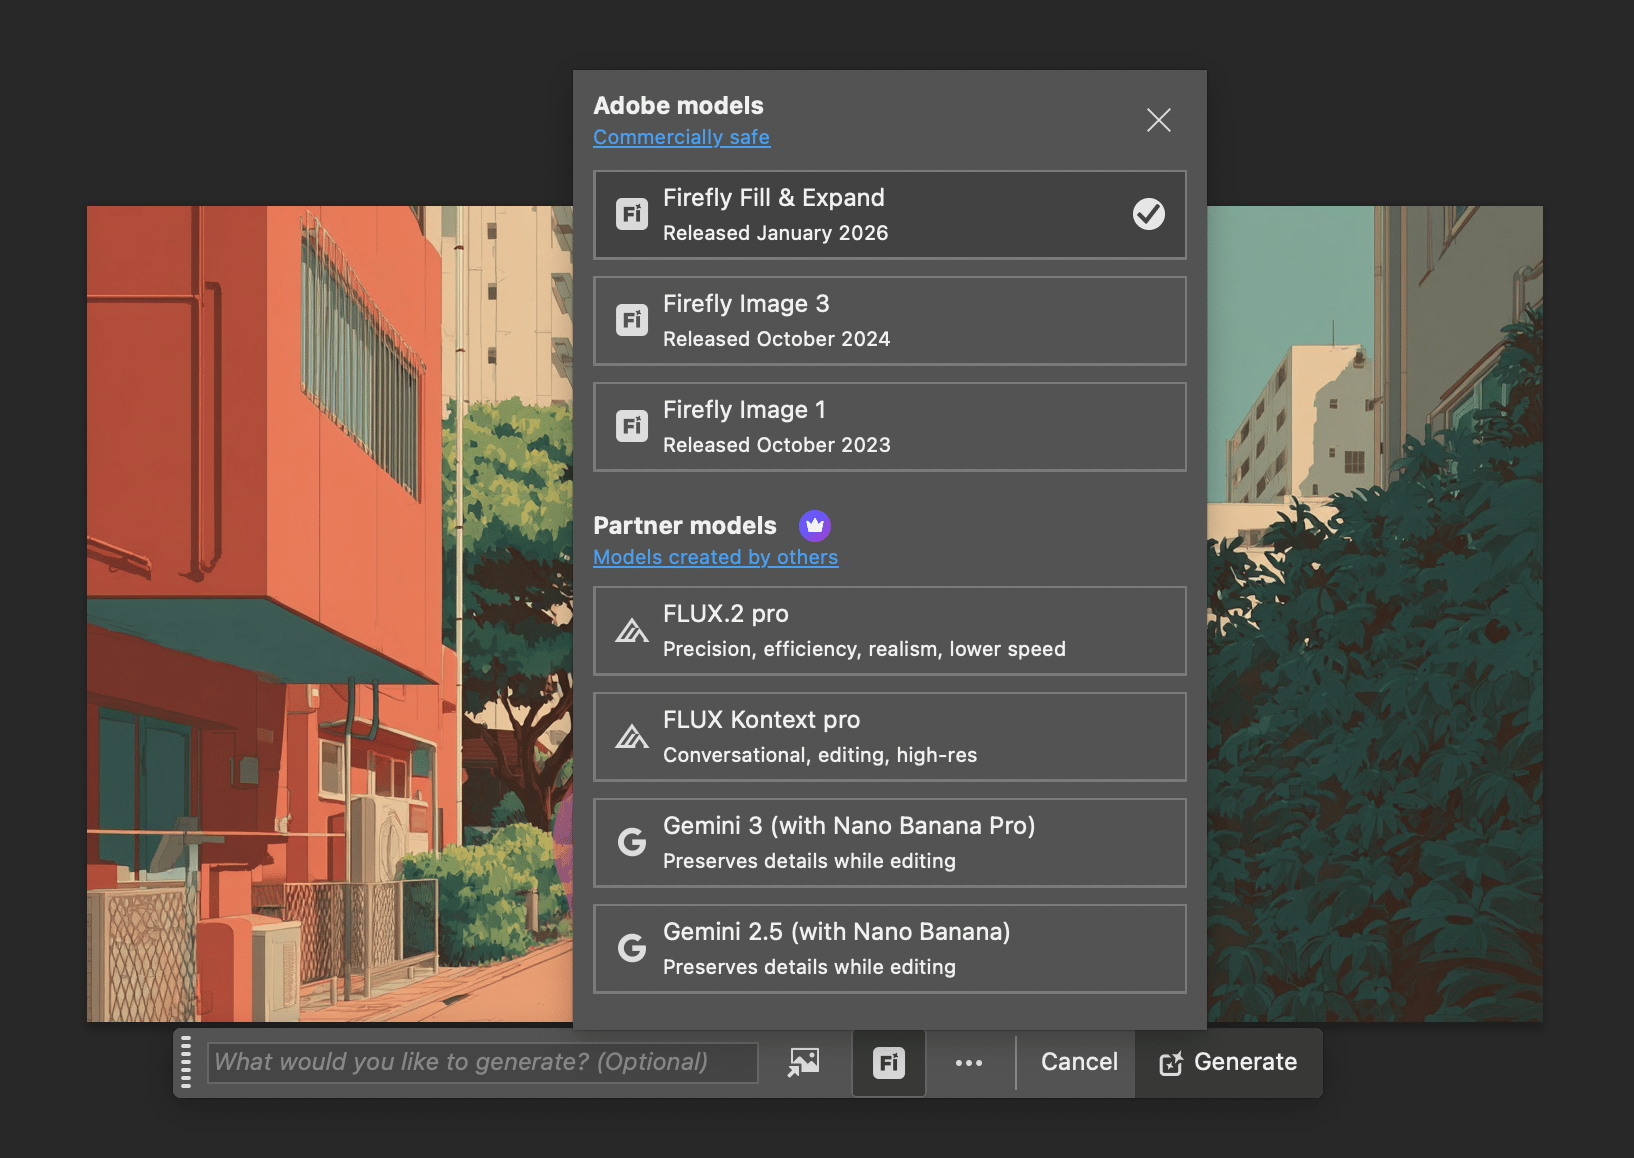Click "Precision, efficiency, realism, lower speed" description

tap(864, 649)
